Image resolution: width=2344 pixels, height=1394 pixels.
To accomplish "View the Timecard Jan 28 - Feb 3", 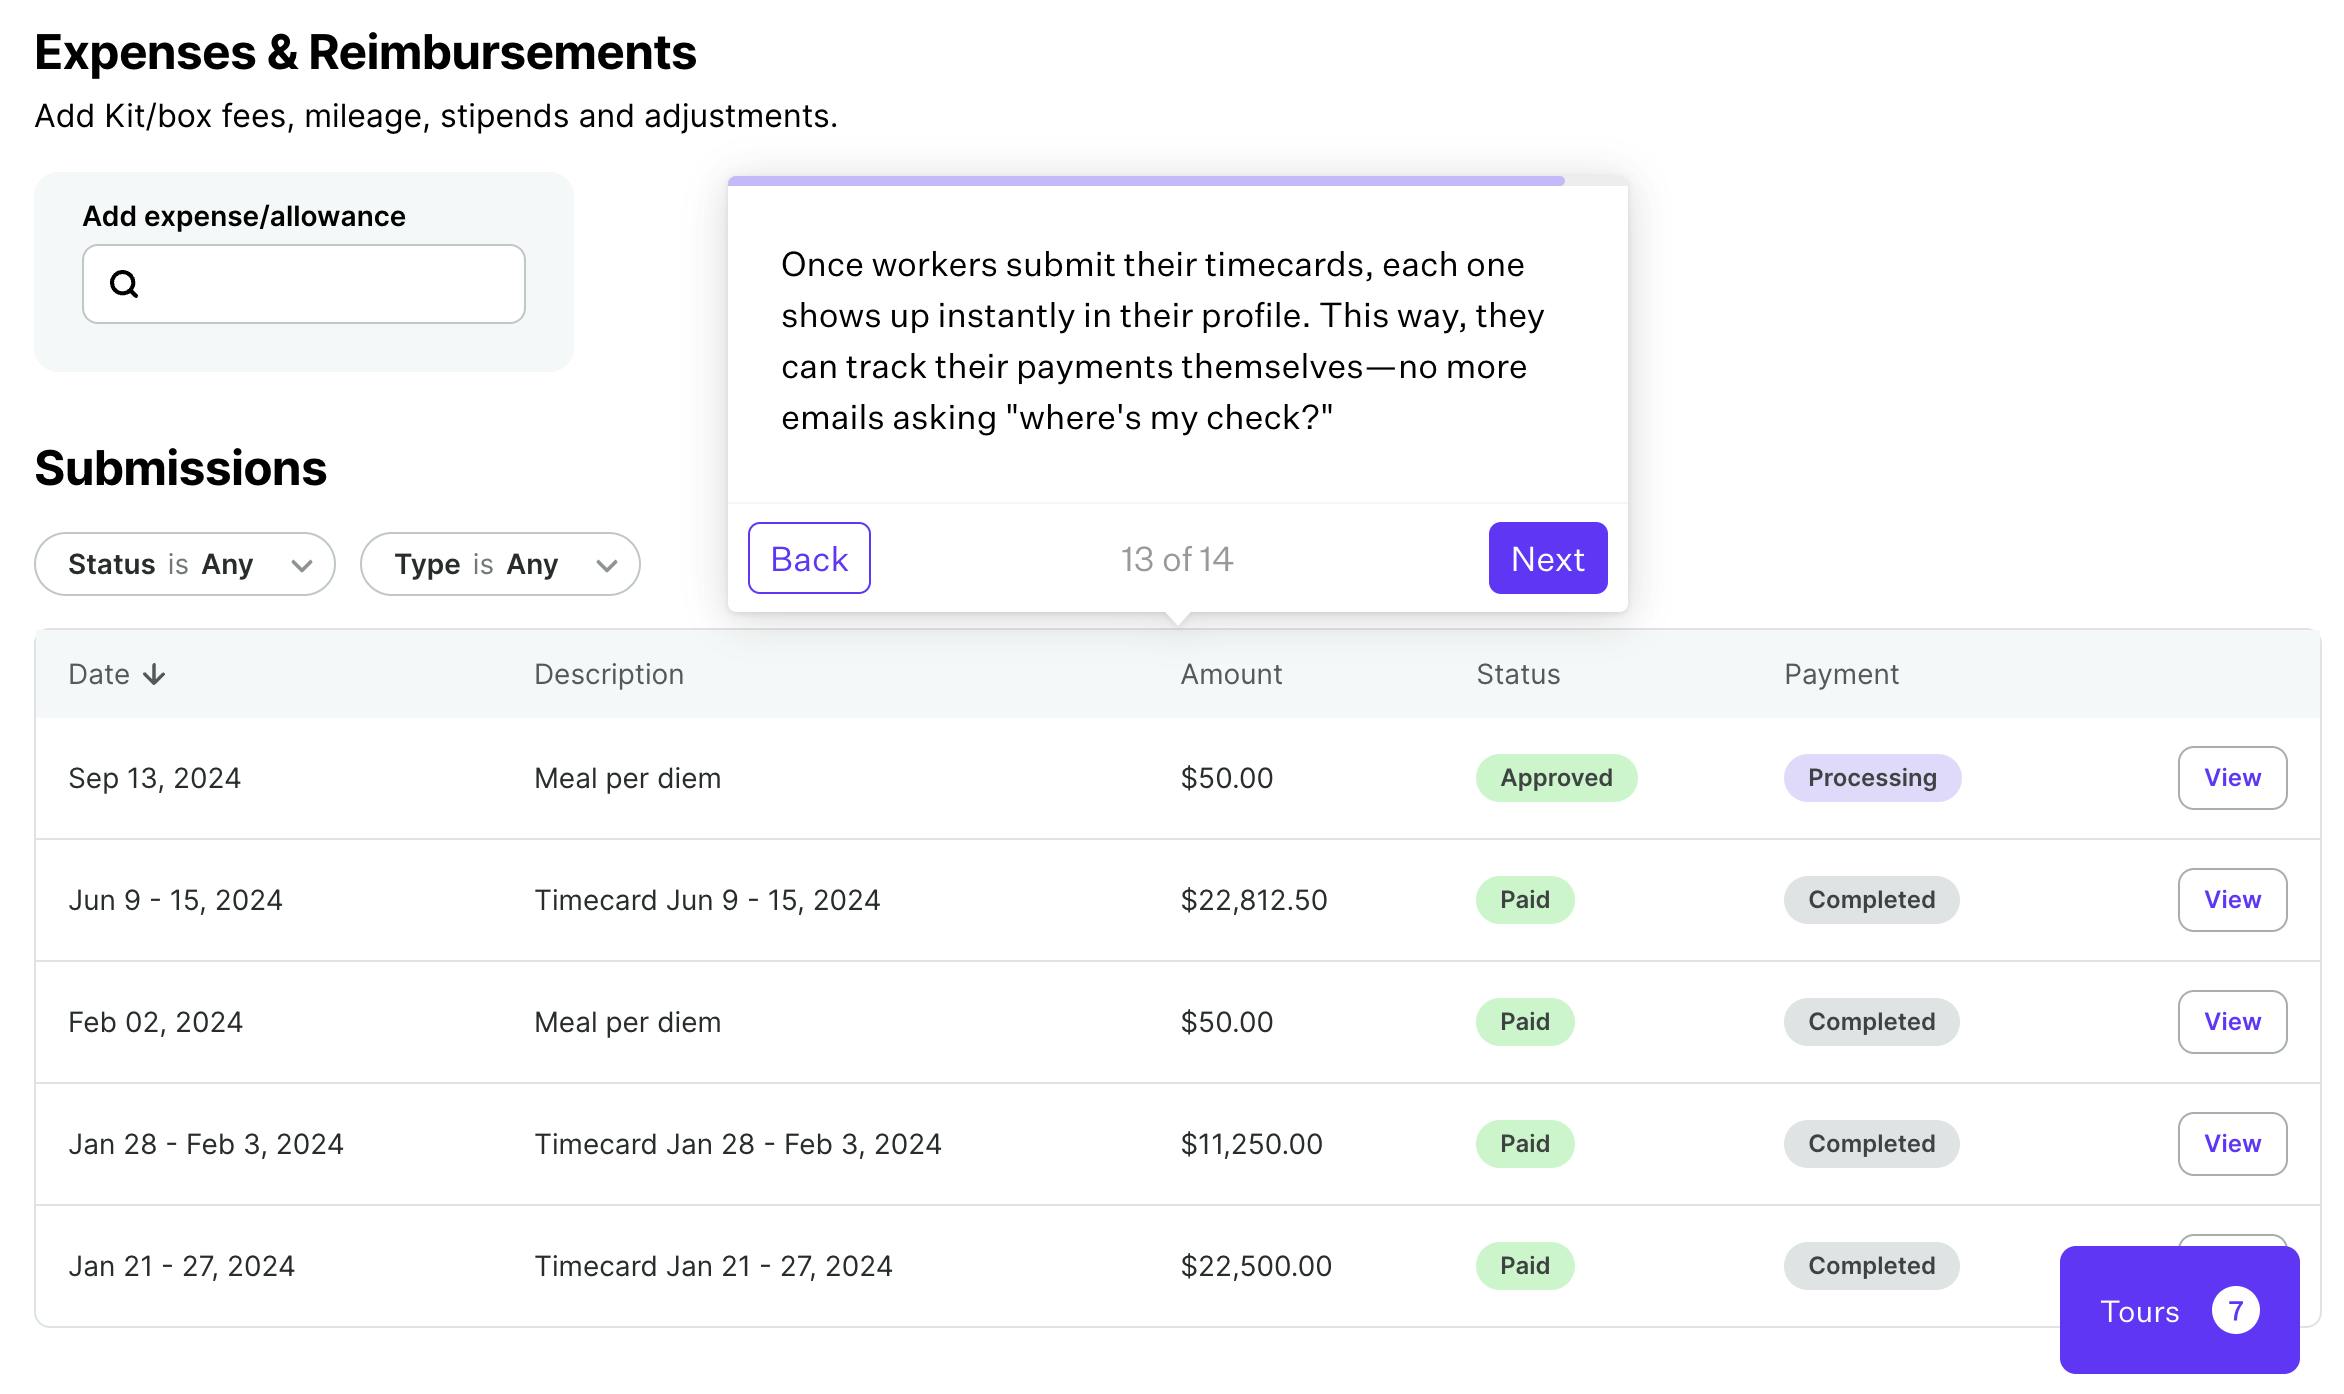I will click(x=2231, y=1144).
